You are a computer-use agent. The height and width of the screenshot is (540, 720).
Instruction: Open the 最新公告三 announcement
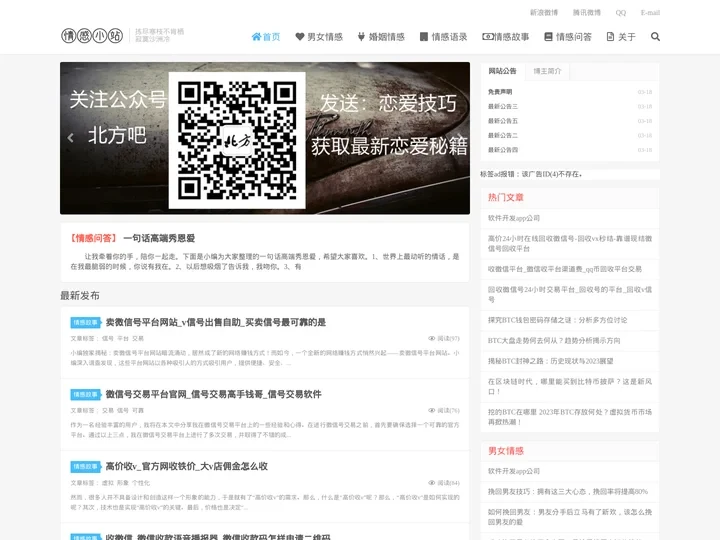(502, 106)
